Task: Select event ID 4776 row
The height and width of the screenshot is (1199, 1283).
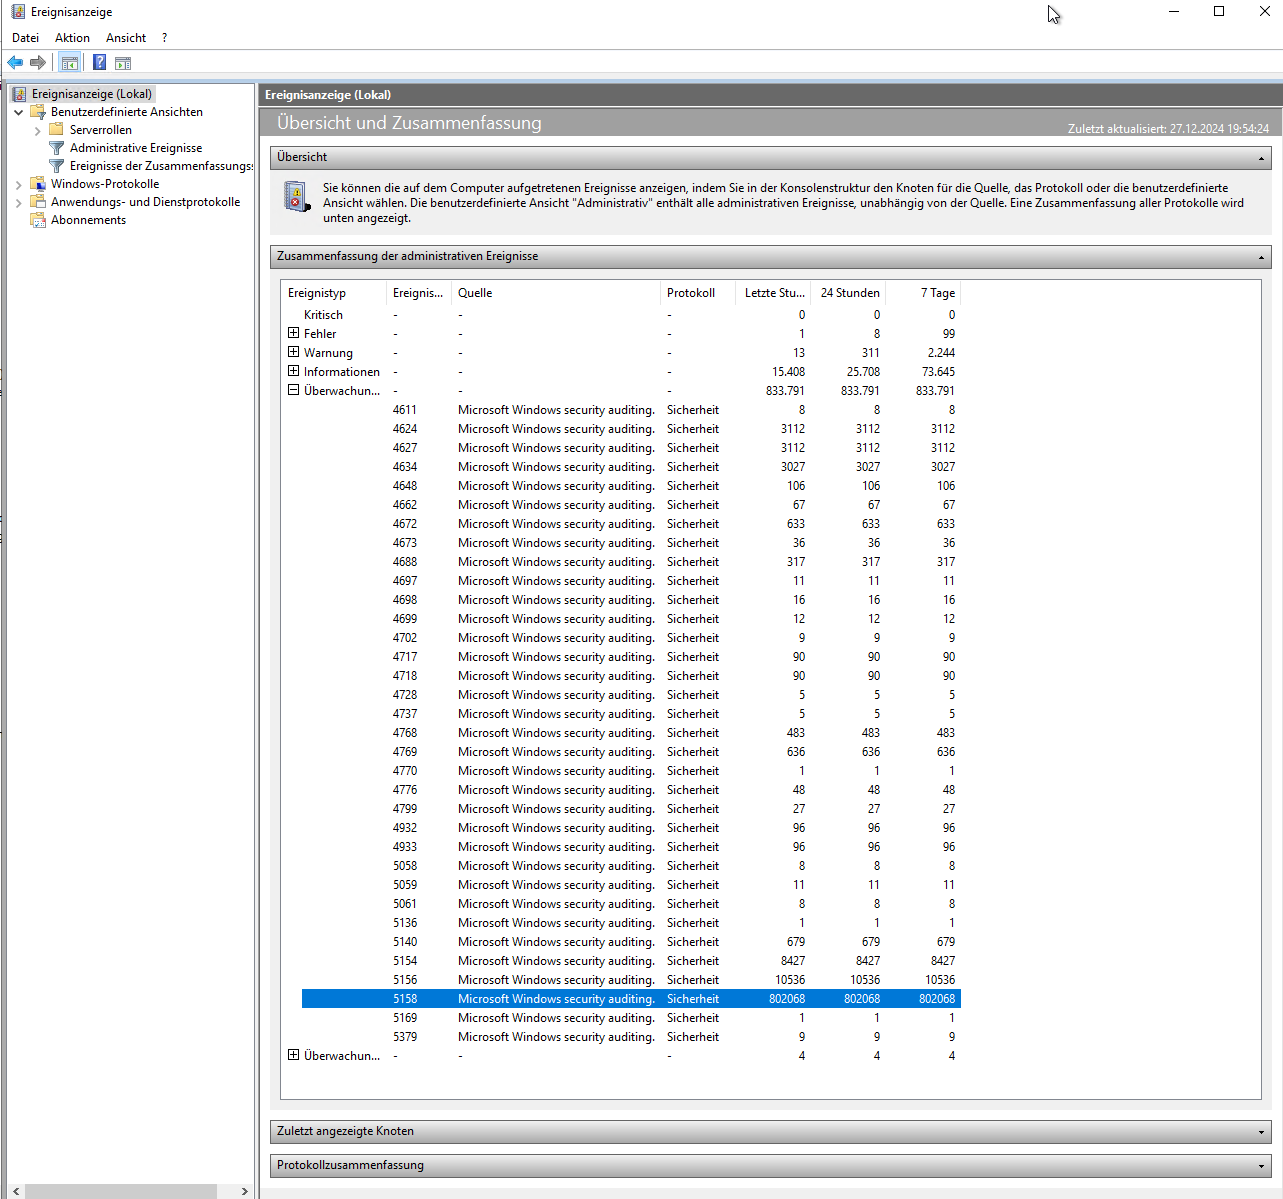Action: 631,789
